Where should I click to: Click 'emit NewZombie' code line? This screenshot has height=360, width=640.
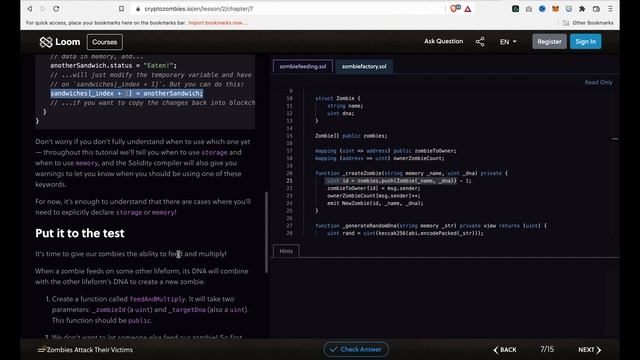click(x=375, y=203)
